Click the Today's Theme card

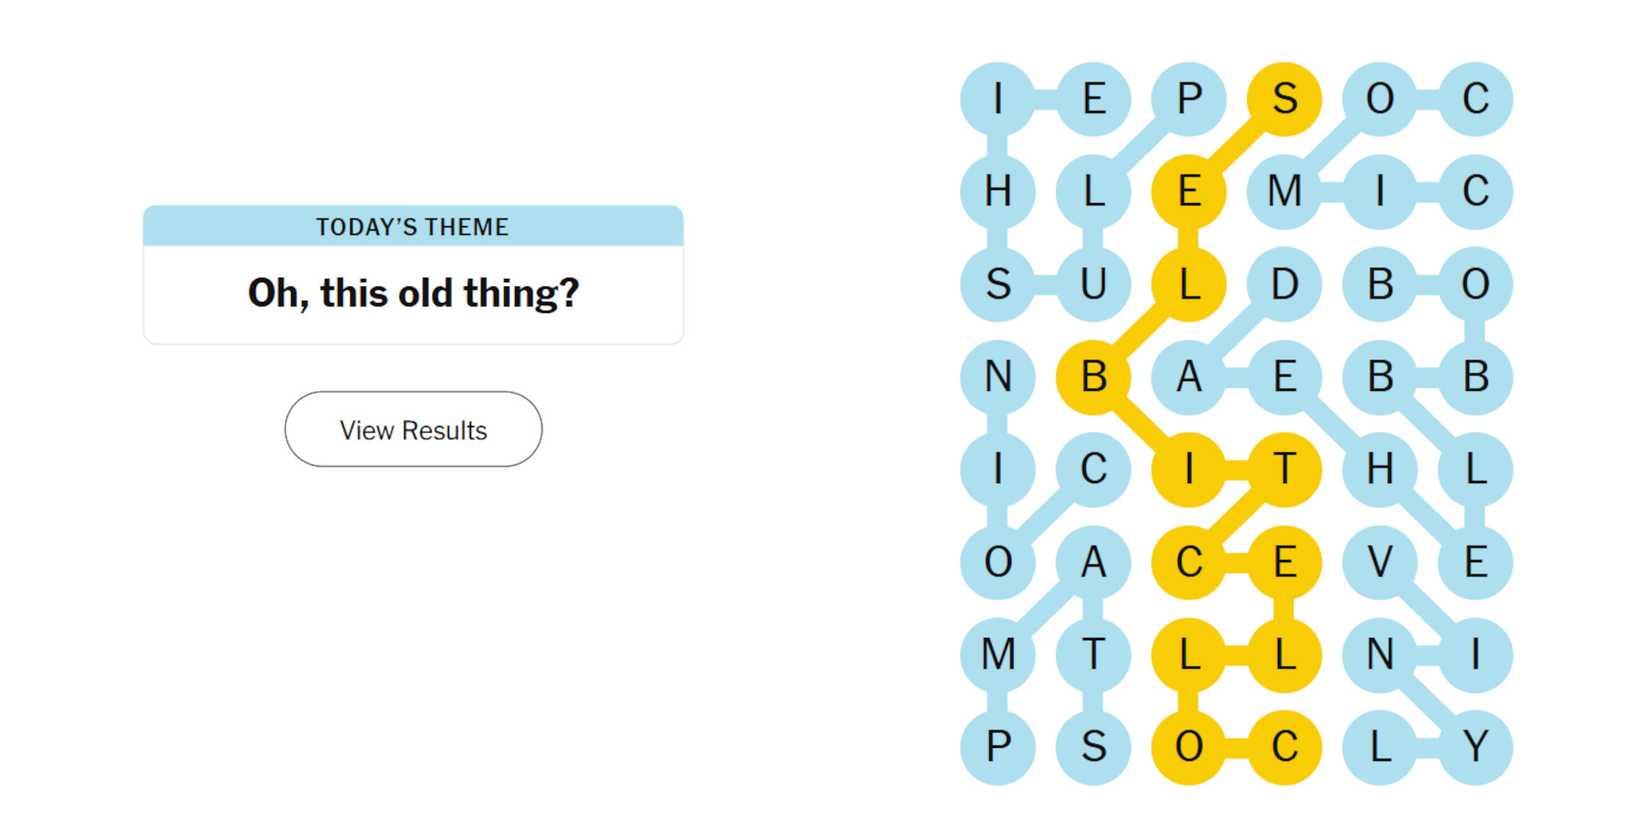click(413, 275)
